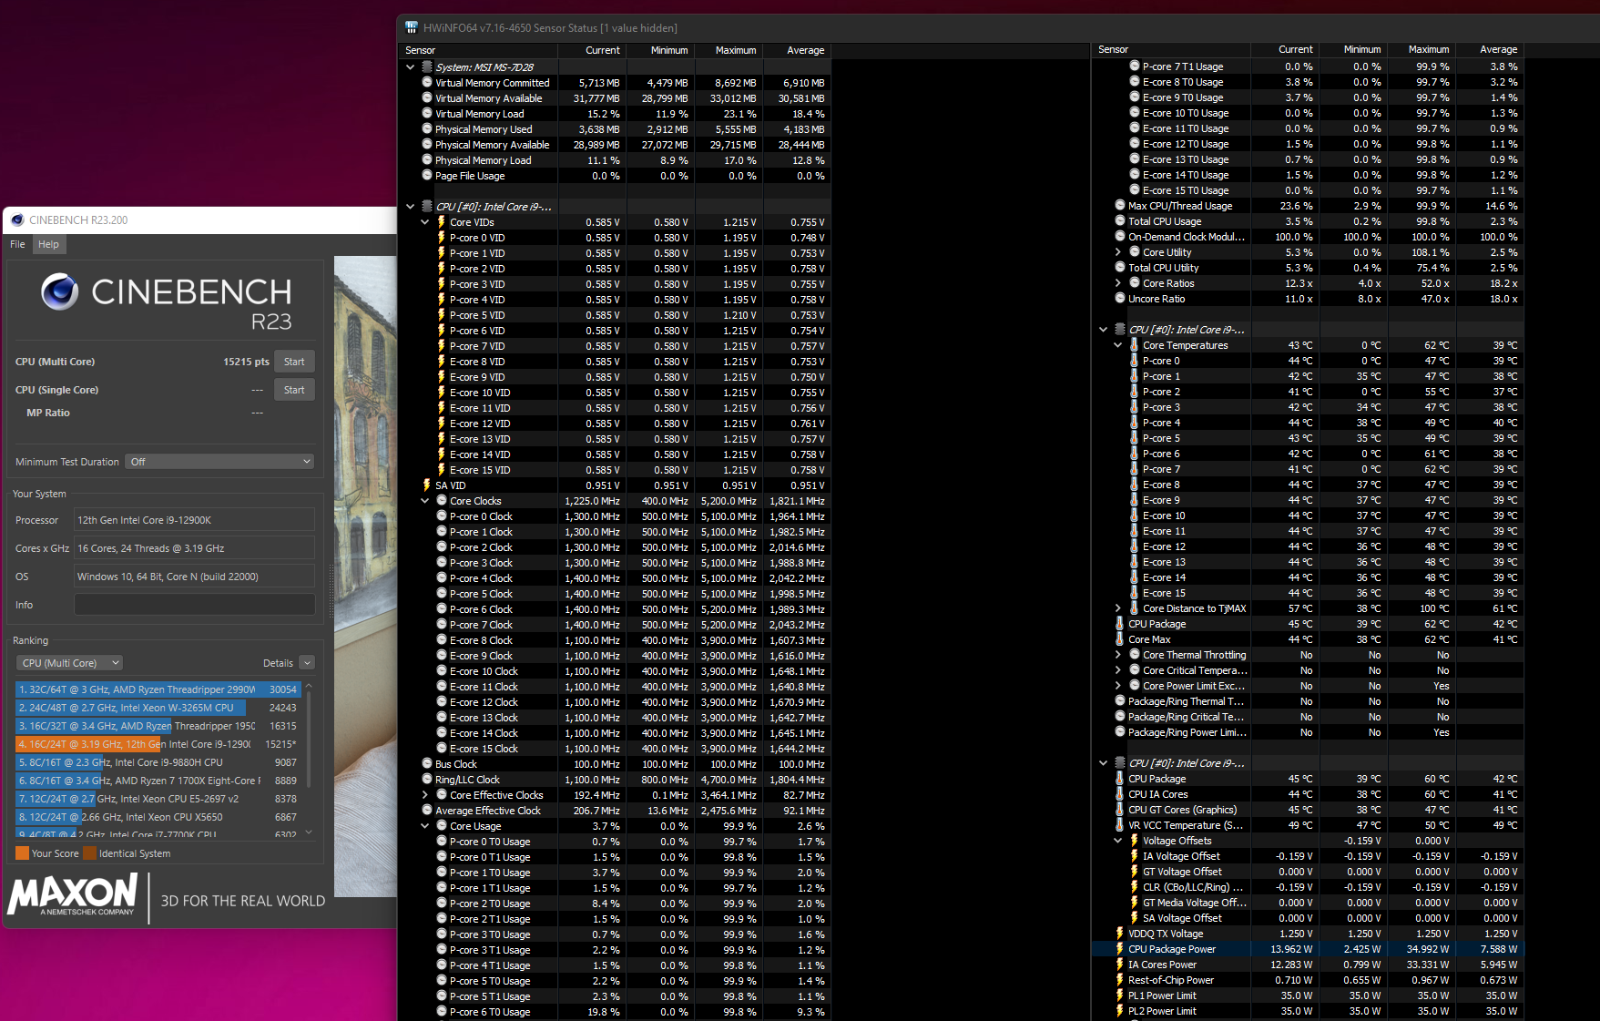Click the System MSI MS-7D28 chip icon
Viewport: 1600px width, 1021px height.
click(x=427, y=67)
